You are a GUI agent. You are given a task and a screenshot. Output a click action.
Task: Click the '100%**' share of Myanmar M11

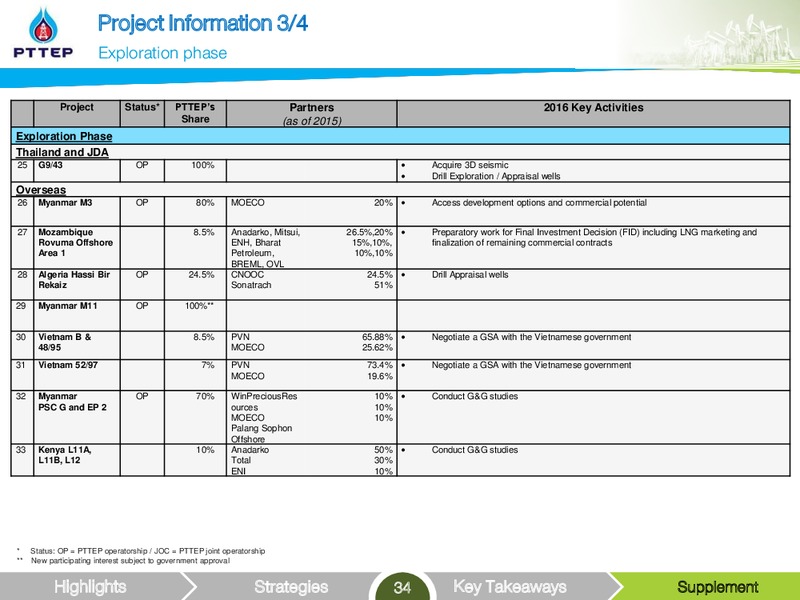(199, 306)
